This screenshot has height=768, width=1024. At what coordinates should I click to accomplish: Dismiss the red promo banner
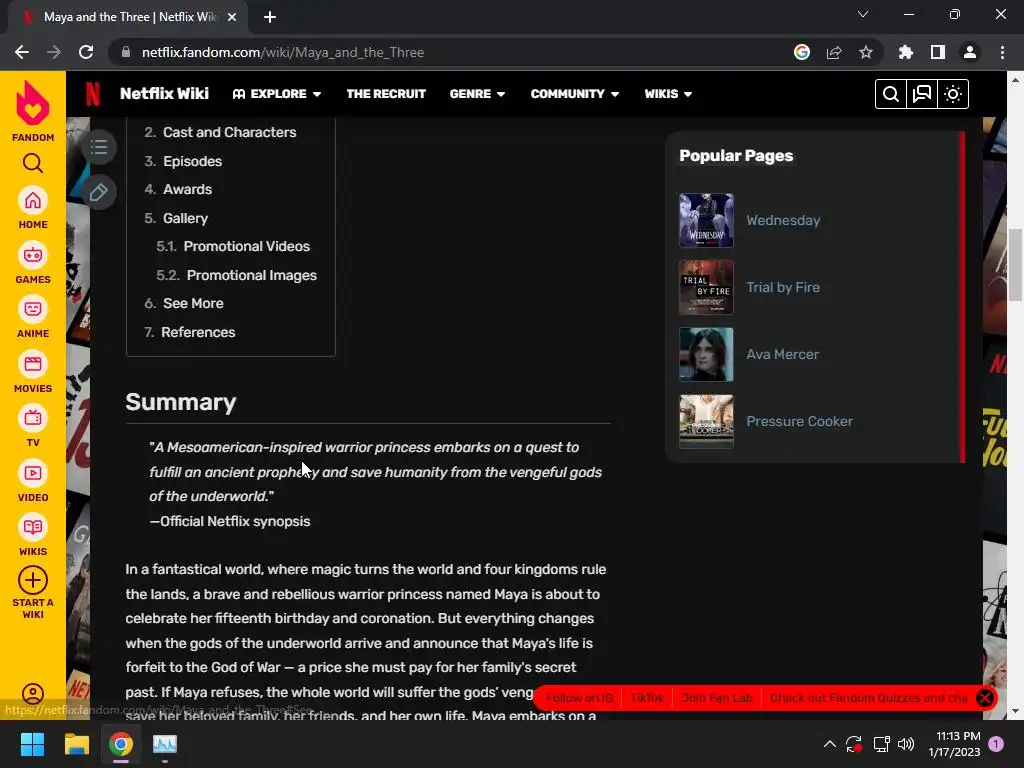coord(985,697)
